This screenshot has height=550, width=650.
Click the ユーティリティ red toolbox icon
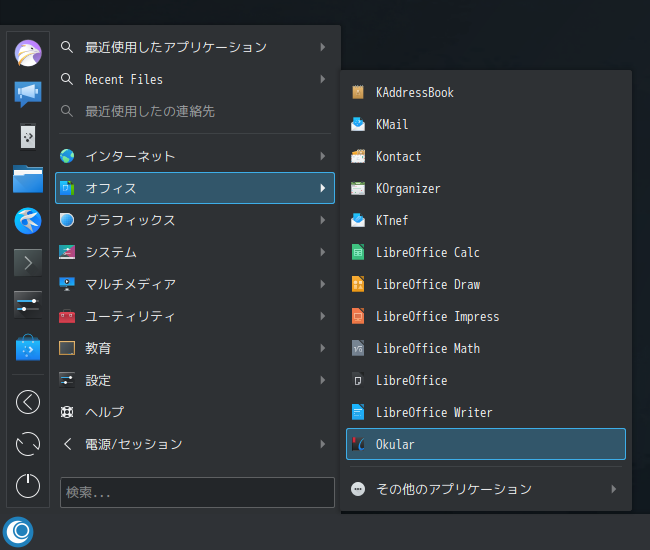67,317
